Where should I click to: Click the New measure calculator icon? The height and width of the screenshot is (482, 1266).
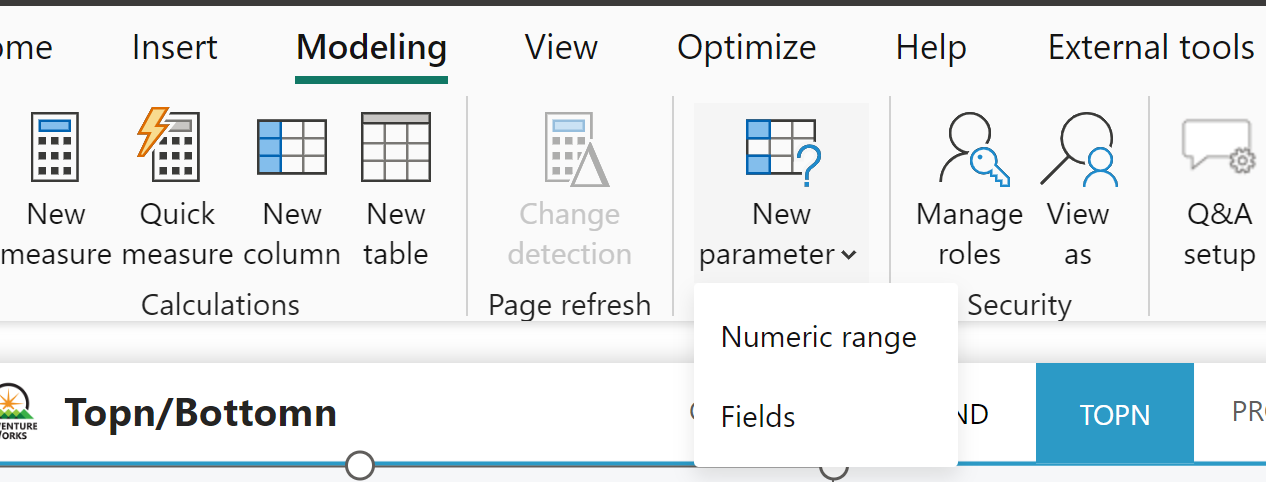pyautogui.click(x=56, y=147)
